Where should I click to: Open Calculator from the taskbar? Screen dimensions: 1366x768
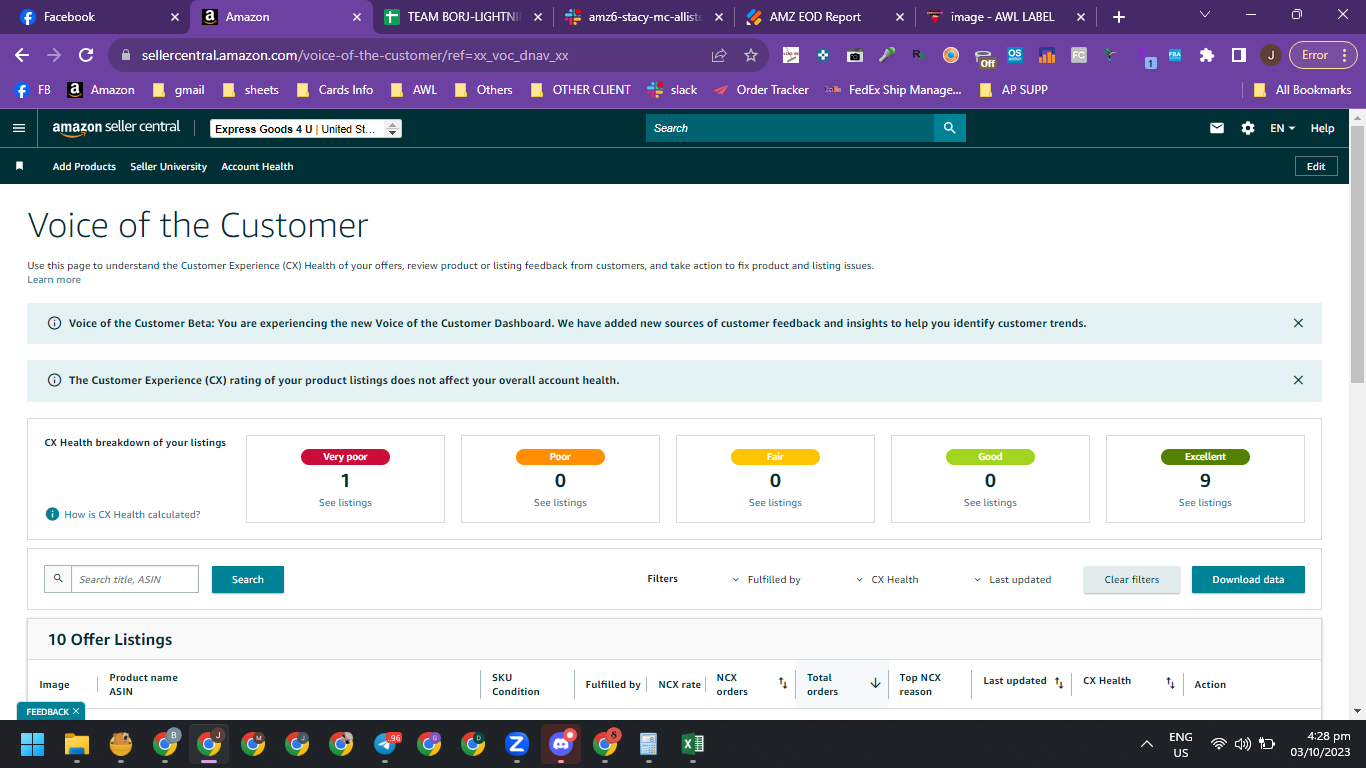pos(648,744)
